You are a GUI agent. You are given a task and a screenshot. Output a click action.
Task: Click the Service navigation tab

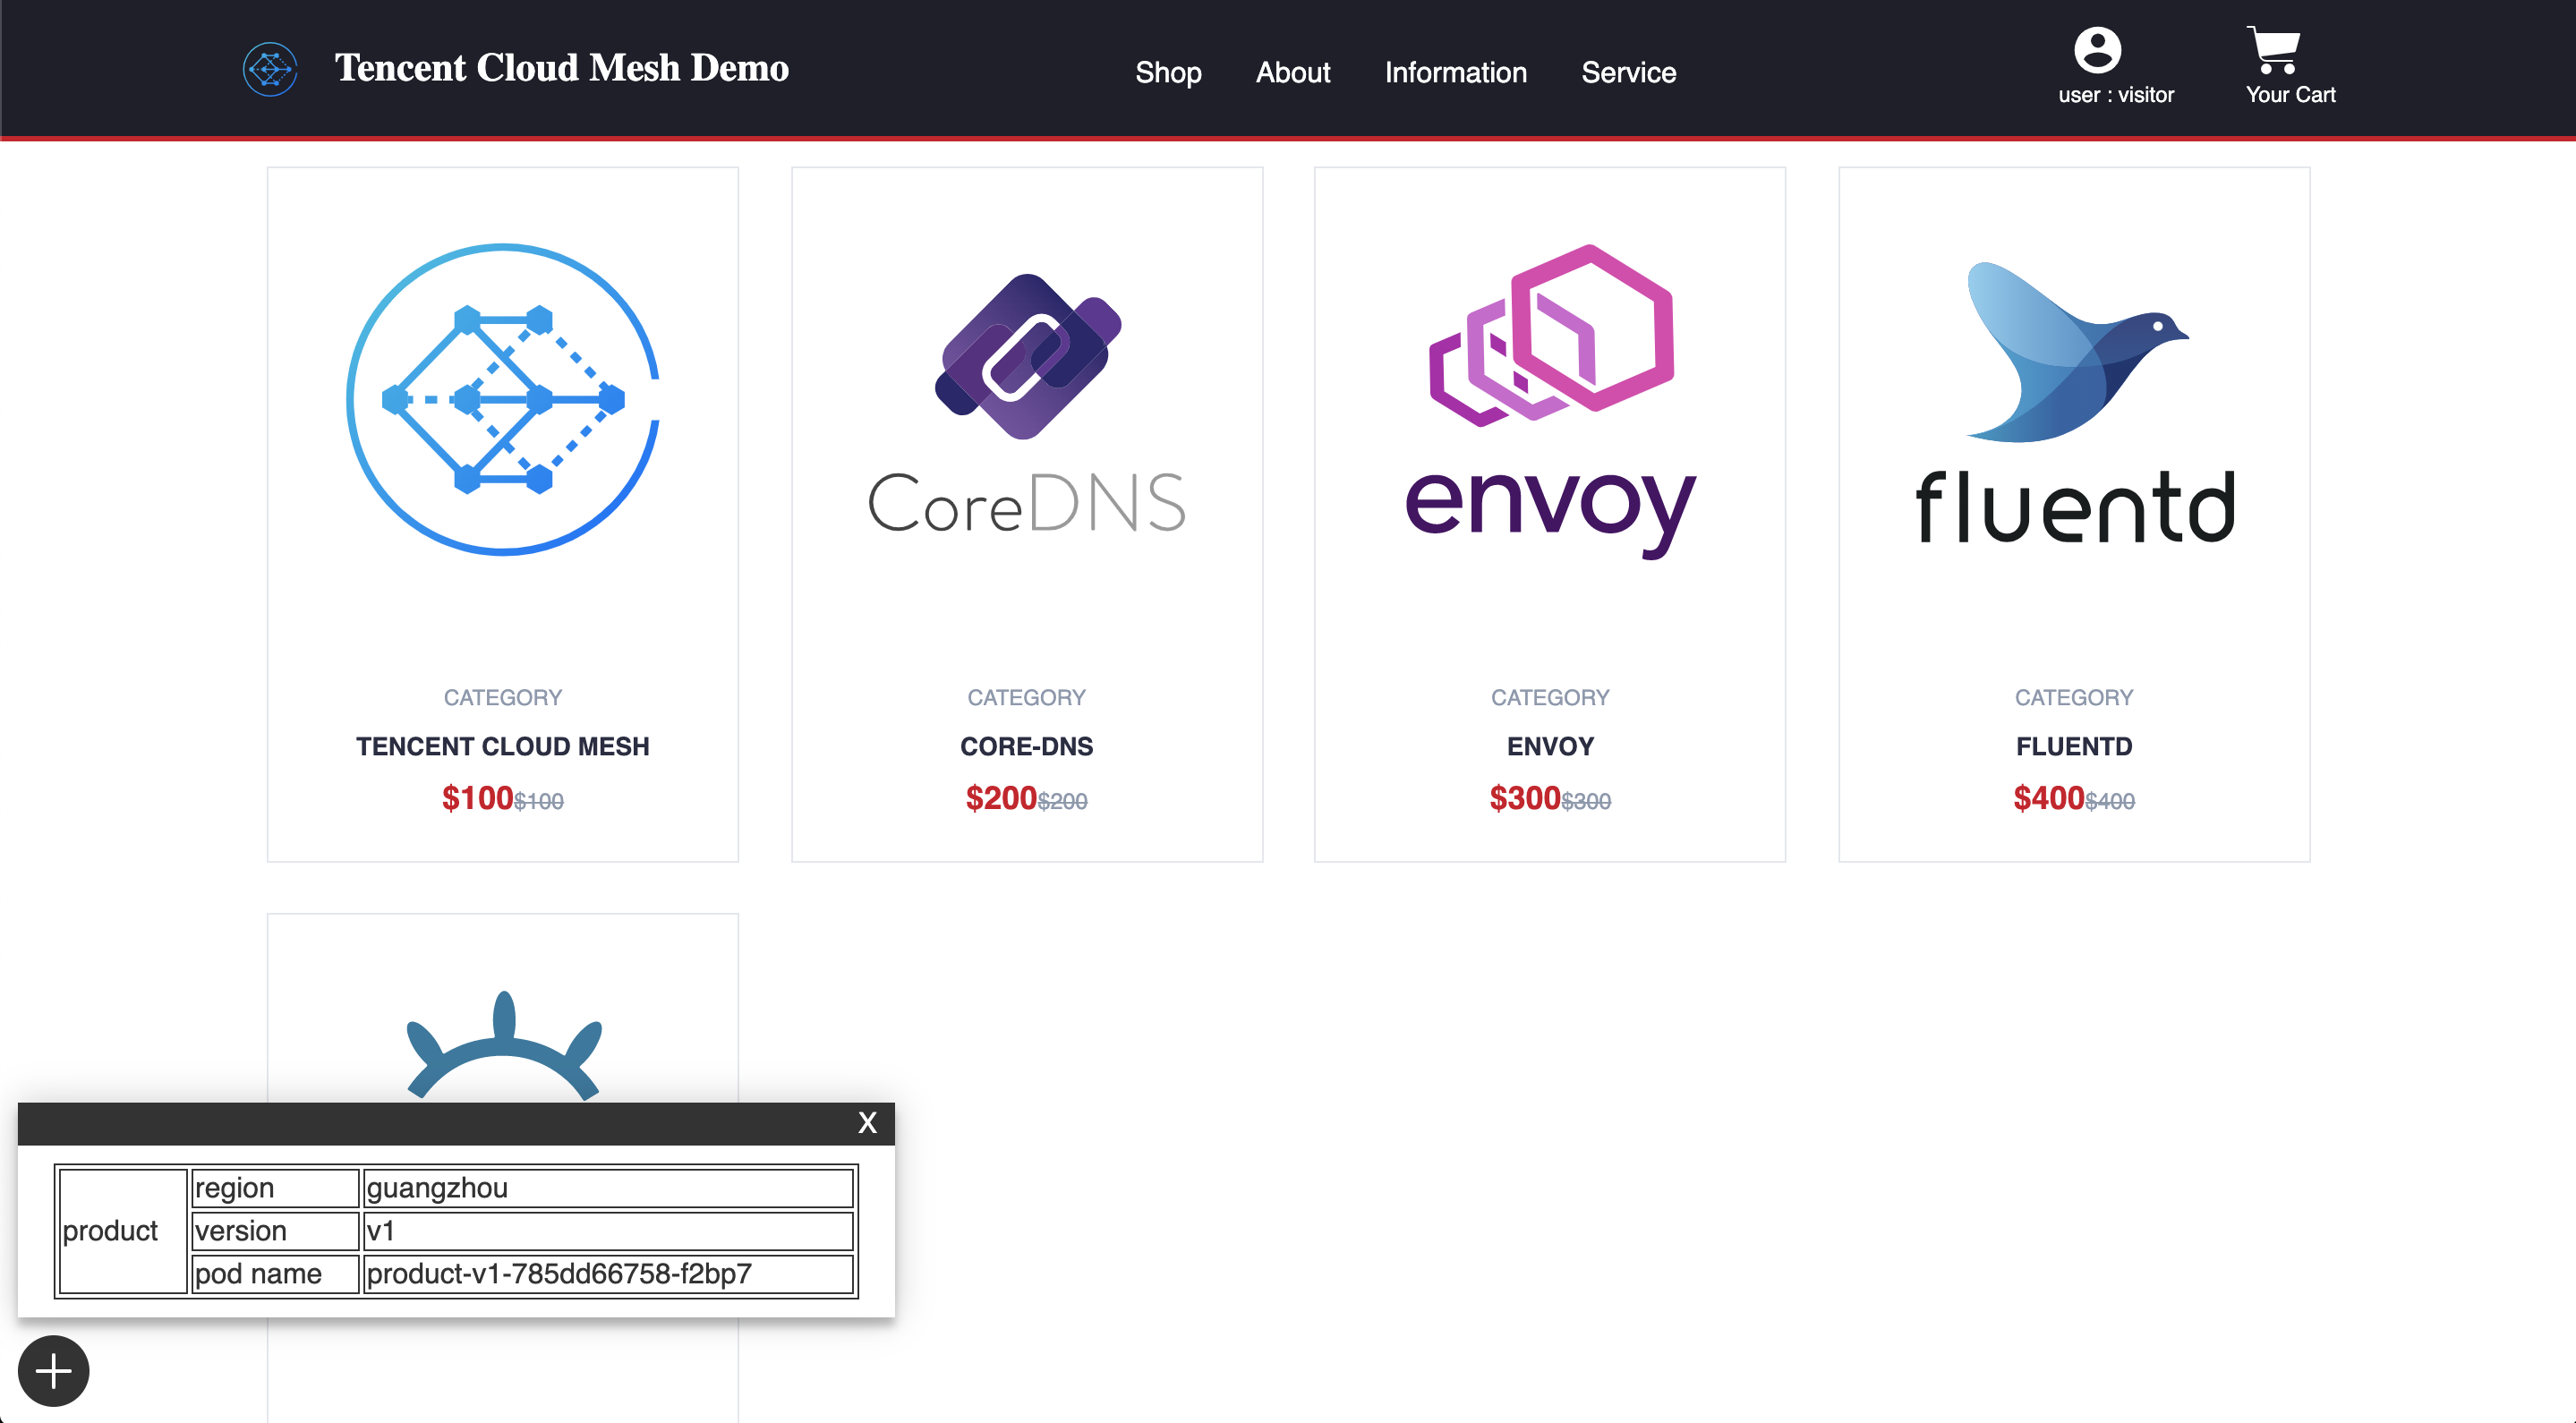1628,72
